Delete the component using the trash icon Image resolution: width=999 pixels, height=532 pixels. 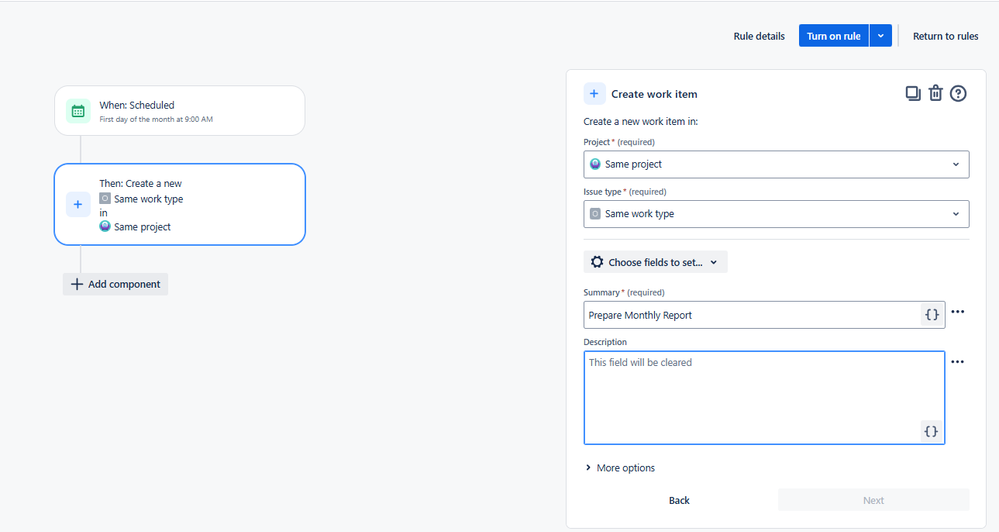pyautogui.click(x=935, y=94)
